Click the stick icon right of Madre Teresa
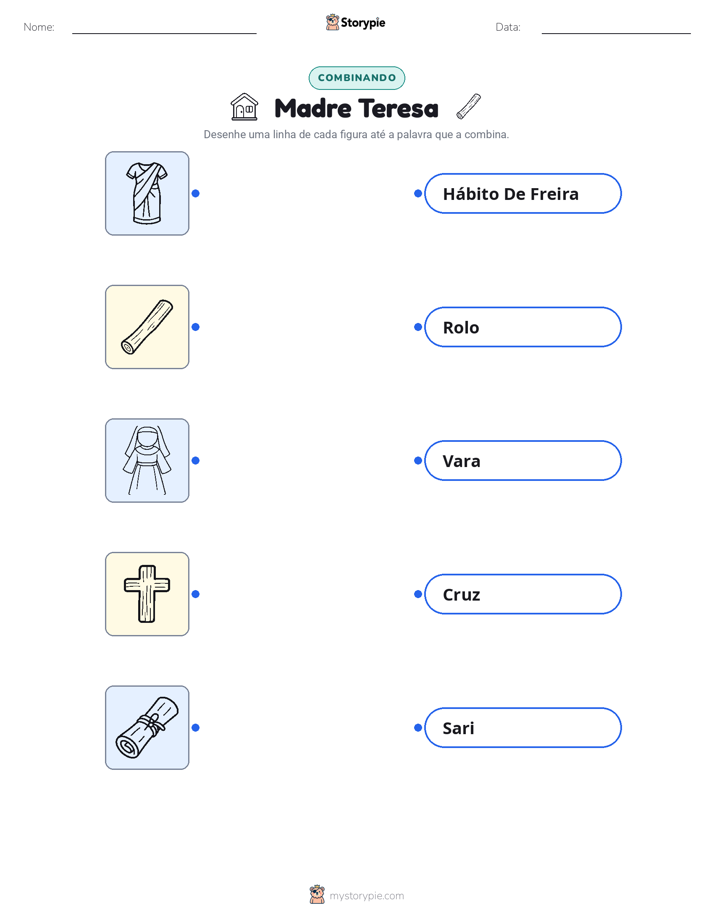 pos(469,107)
